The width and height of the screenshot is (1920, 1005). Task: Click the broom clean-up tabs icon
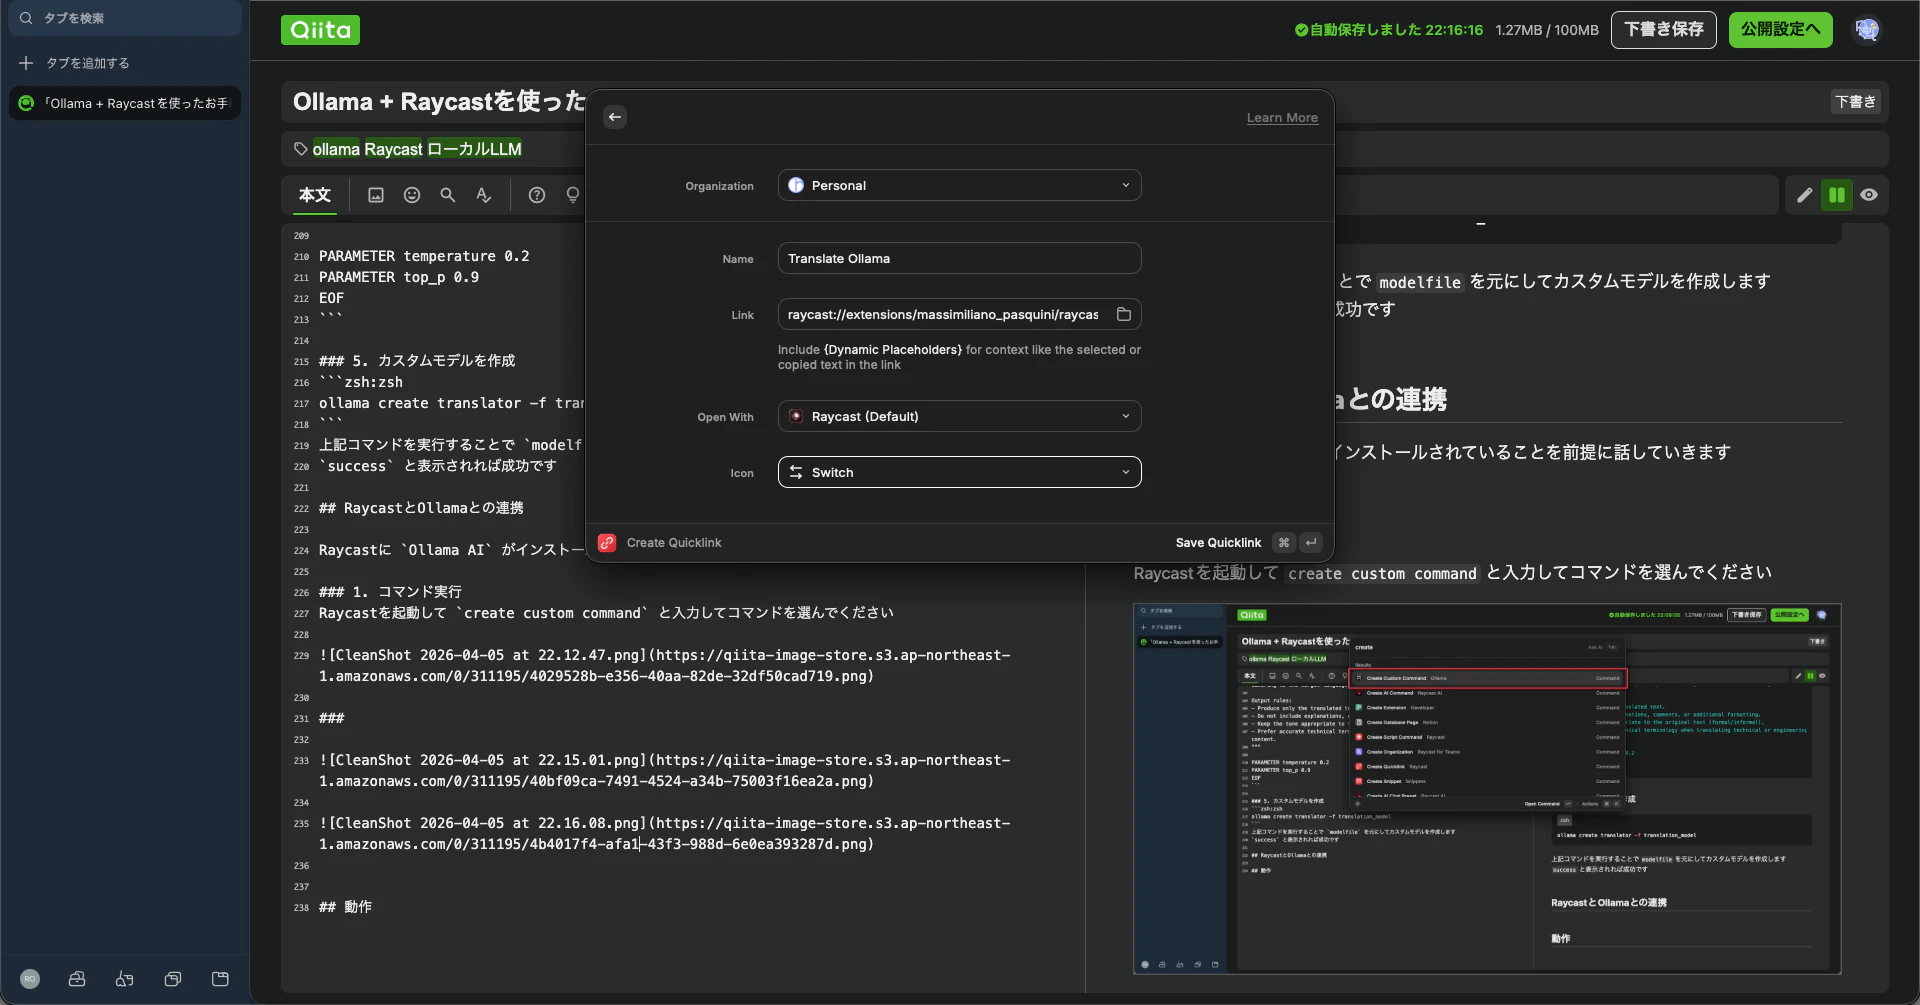(125, 979)
